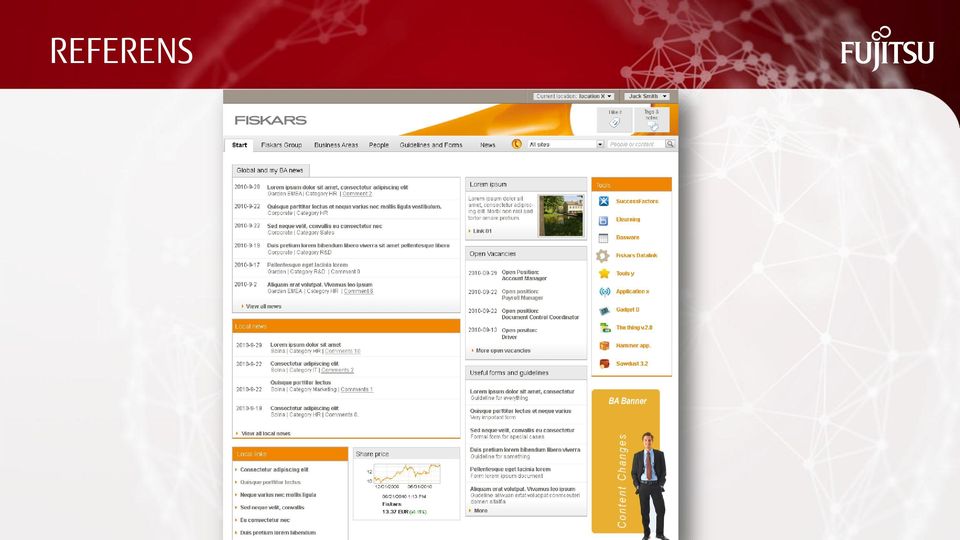960x540 pixels.
Task: Click 'Consectetur adipiscing elit' in Local links
Action: (274, 470)
